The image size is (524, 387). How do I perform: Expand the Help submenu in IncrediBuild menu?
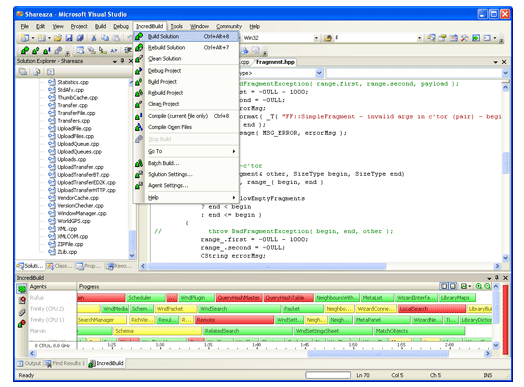[192, 198]
